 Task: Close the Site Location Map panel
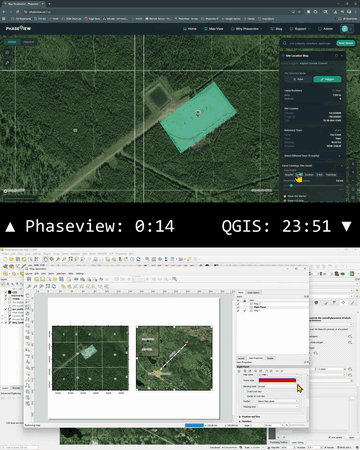[x=342, y=56]
